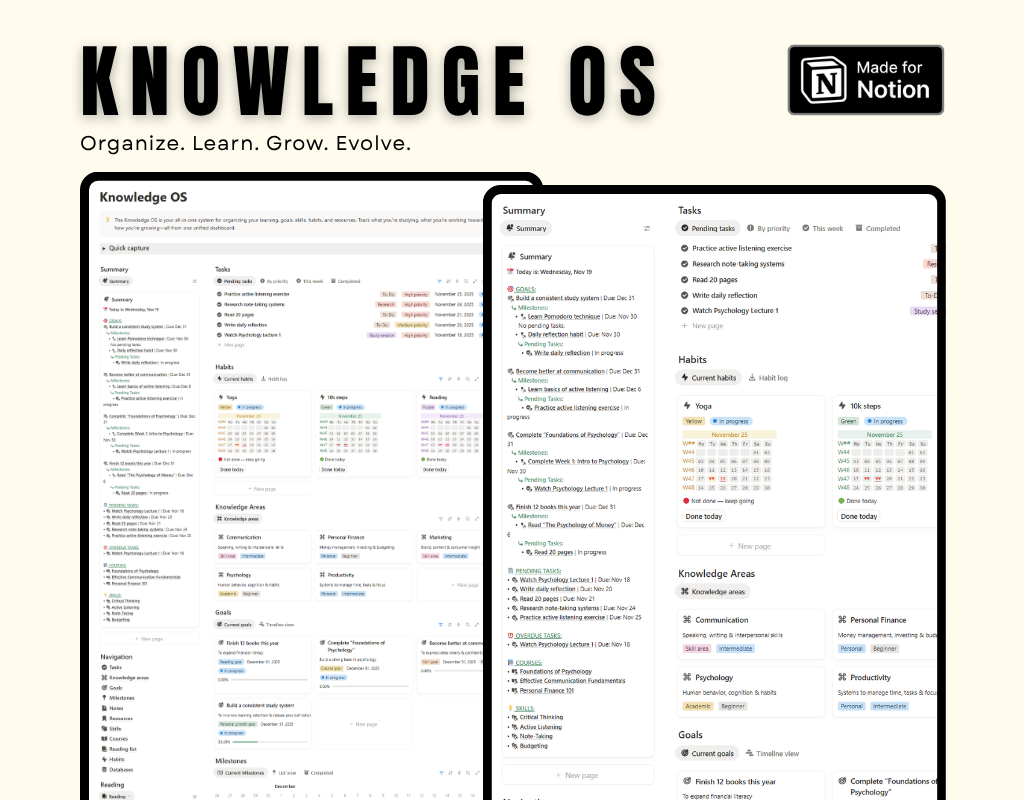Image resolution: width=1024 pixels, height=800 pixels.
Task: Check off Practice active listening exercise, right tablet
Action: tap(684, 248)
